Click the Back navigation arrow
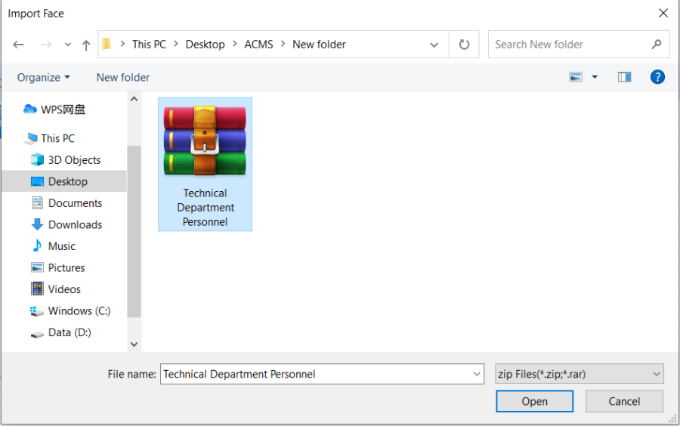 pos(18,45)
